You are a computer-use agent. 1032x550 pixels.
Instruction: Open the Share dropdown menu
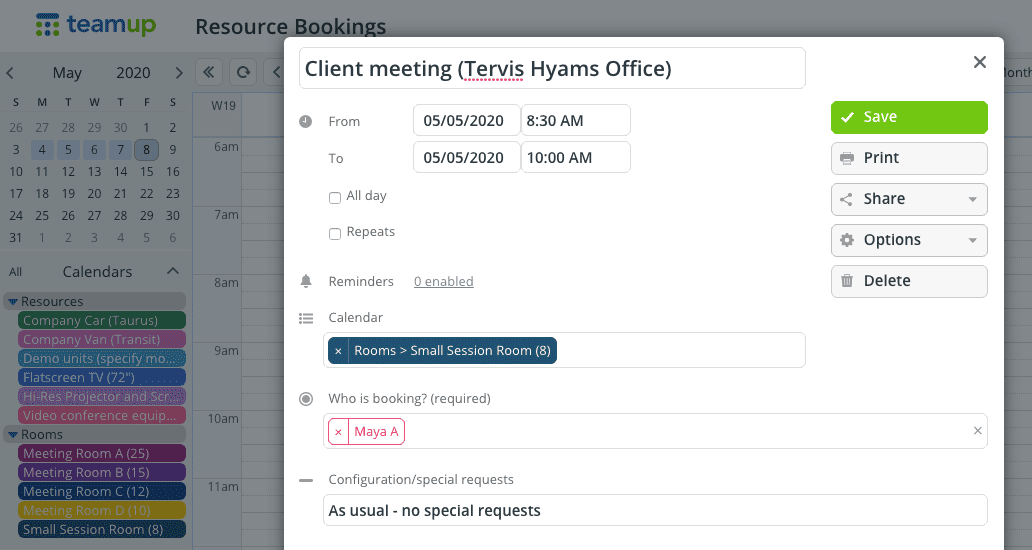point(909,199)
